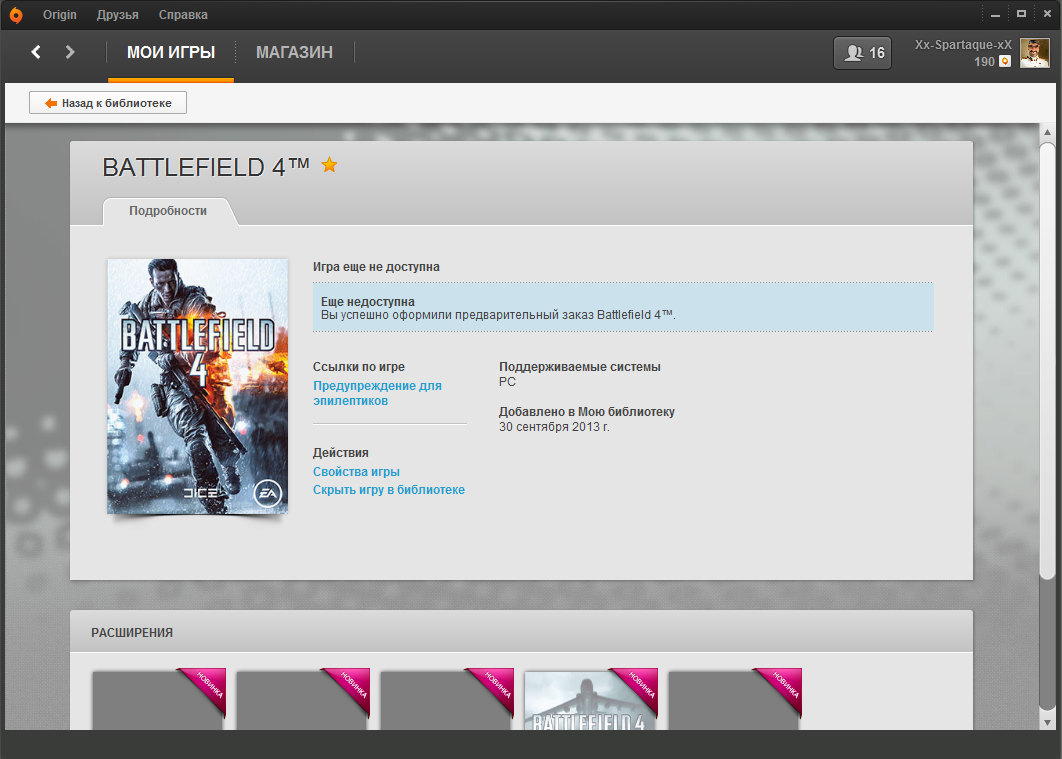Select the Подробности tab
The width and height of the screenshot is (1062, 759).
[168, 211]
